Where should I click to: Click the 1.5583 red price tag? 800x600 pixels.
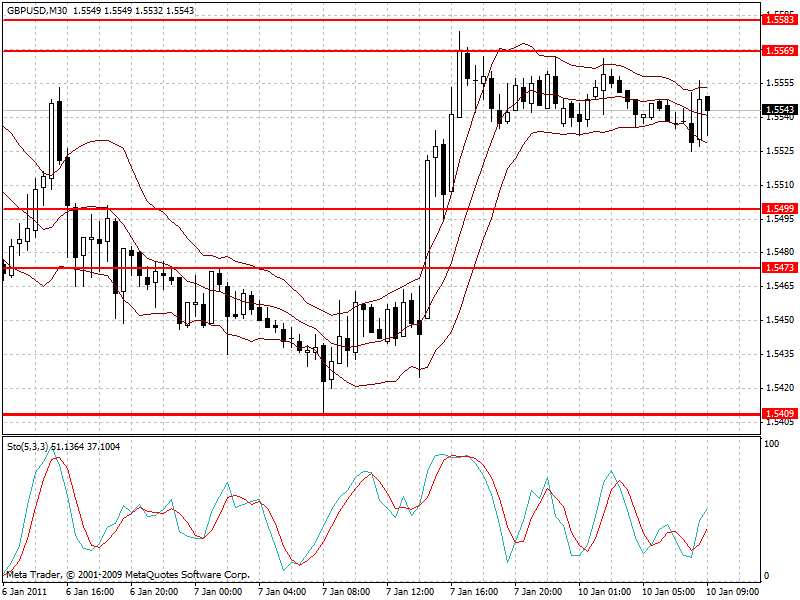[x=779, y=20]
